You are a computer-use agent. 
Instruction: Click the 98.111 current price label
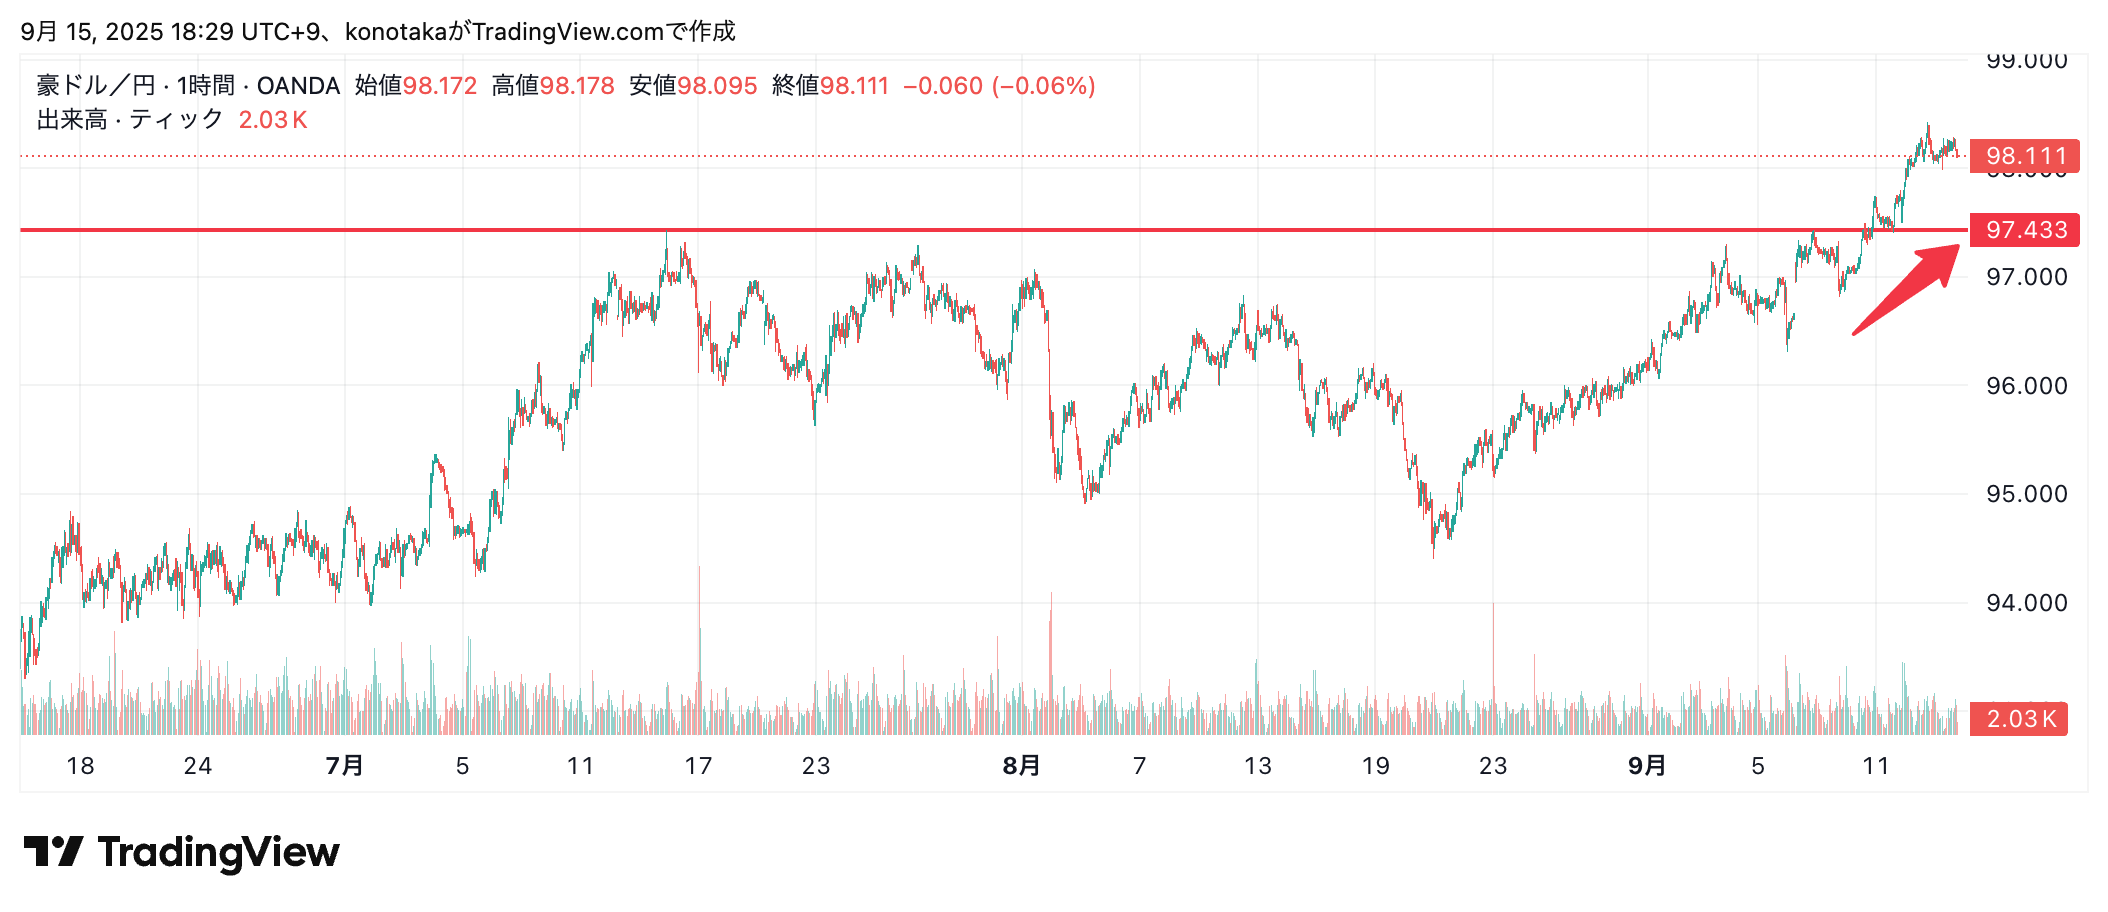(x=2024, y=156)
